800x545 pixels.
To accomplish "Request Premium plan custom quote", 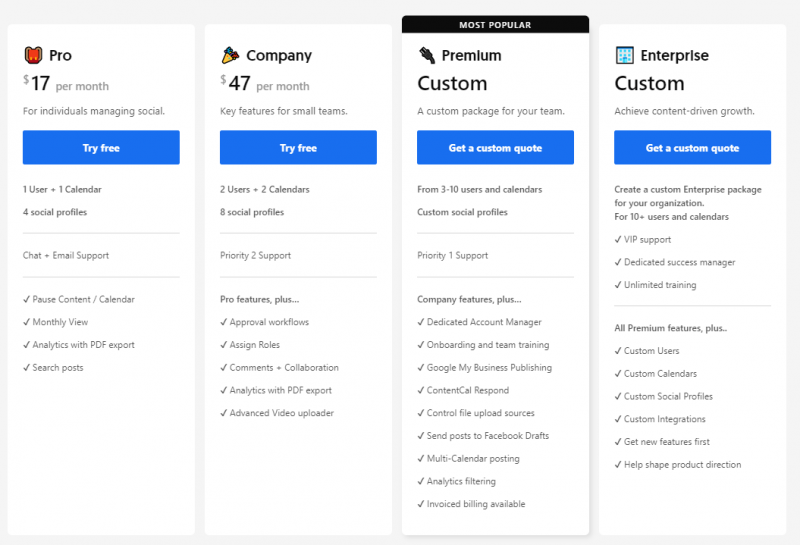I will [495, 147].
